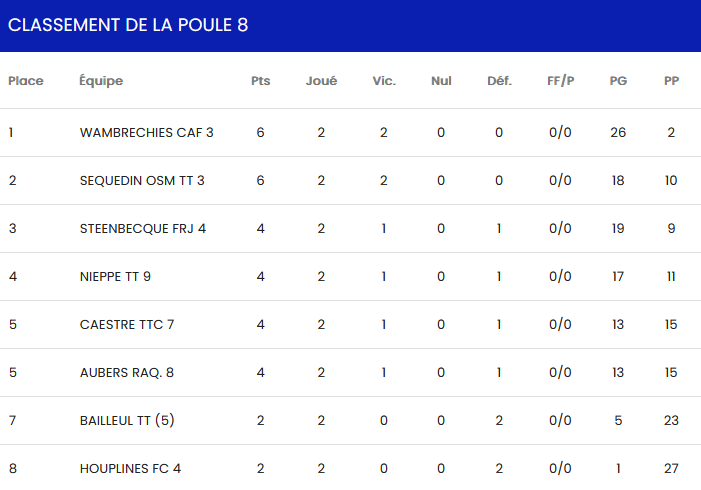Image resolution: width=701 pixels, height=490 pixels.
Task: Click the PG value 26 for Wambrechies
Action: (x=618, y=132)
